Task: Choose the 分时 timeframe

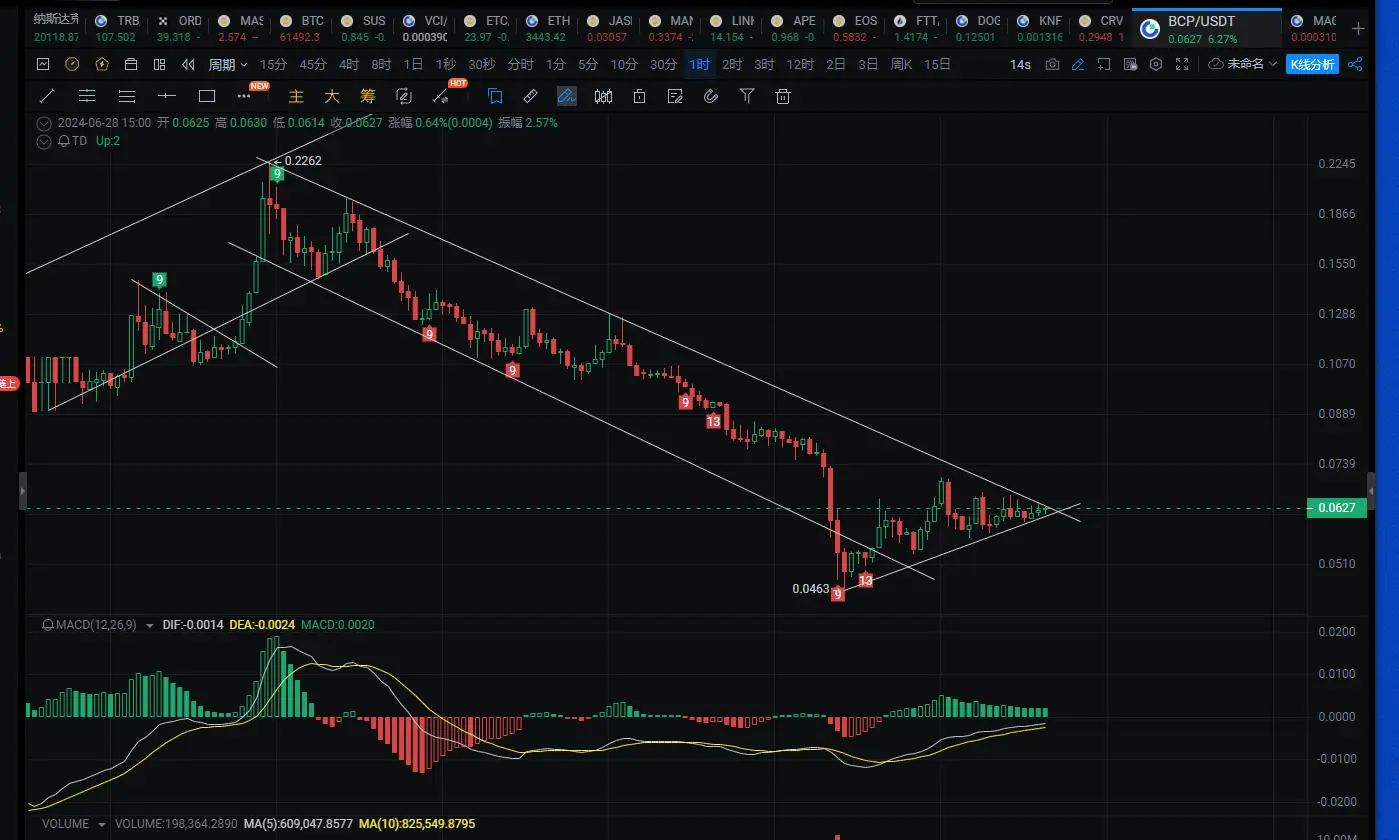Action: point(520,65)
